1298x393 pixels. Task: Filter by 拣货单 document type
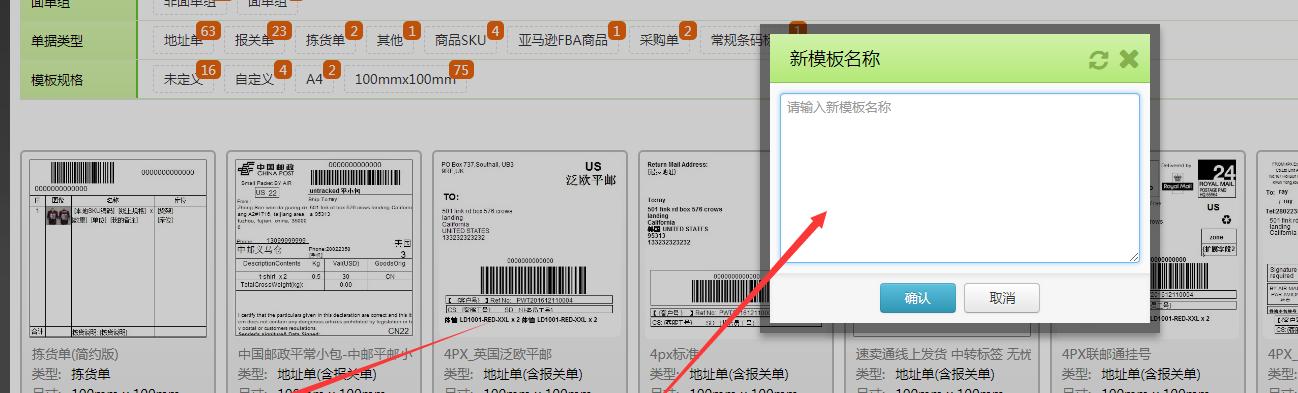click(326, 41)
